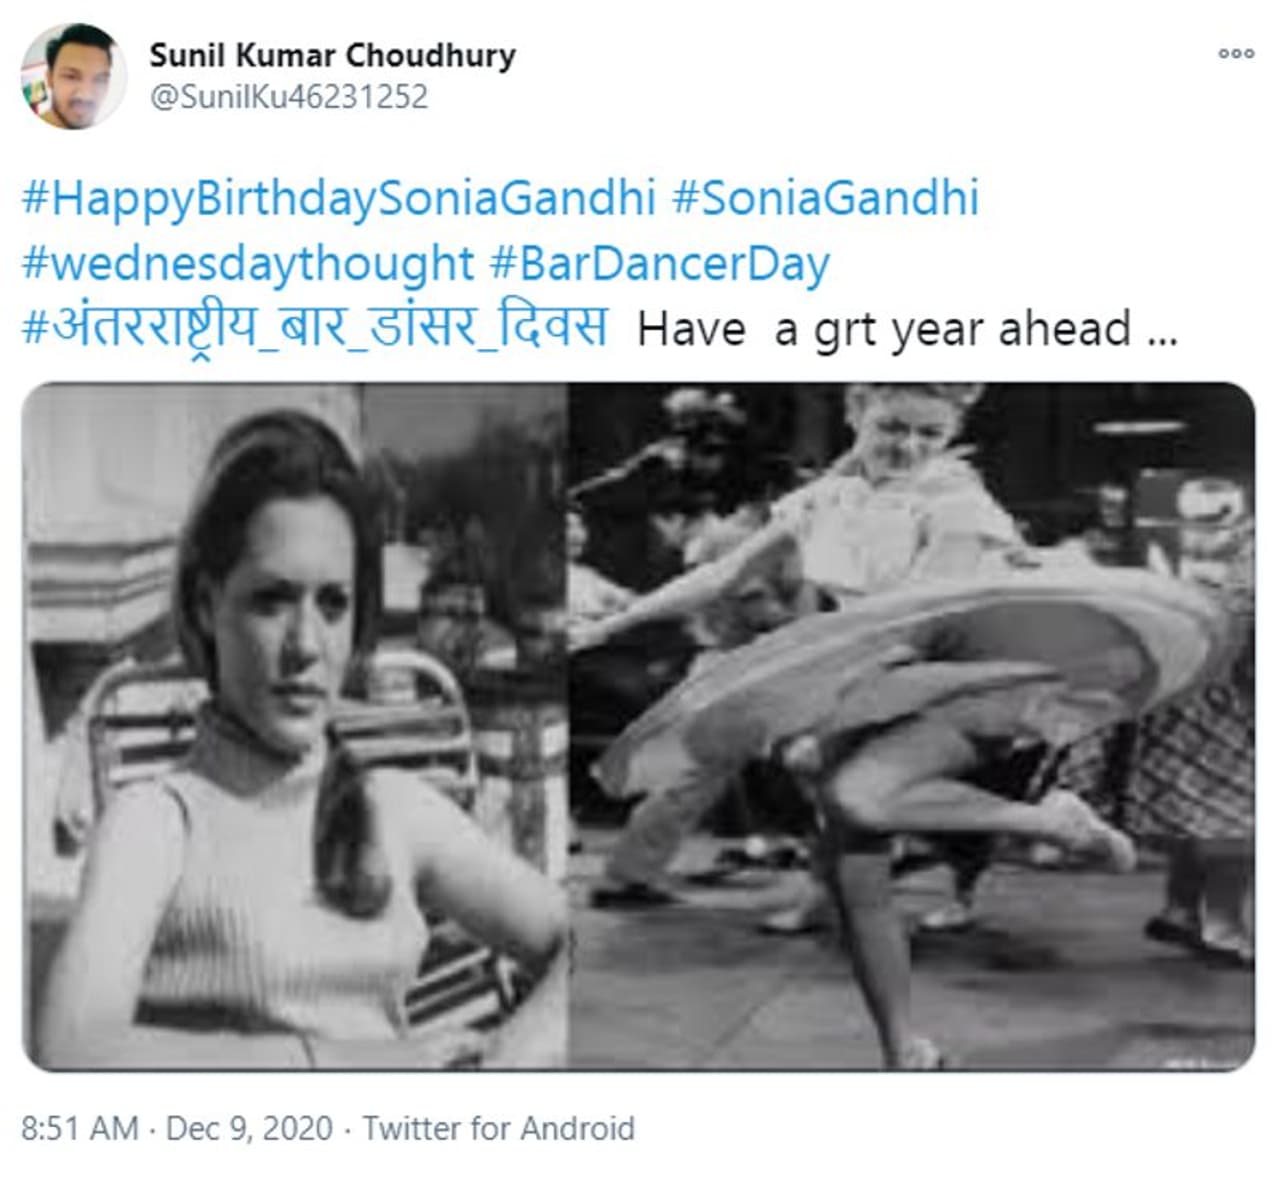The width and height of the screenshot is (1280, 1178).
Task: Click the @SunilKu46231252 handle
Action: pos(288,97)
